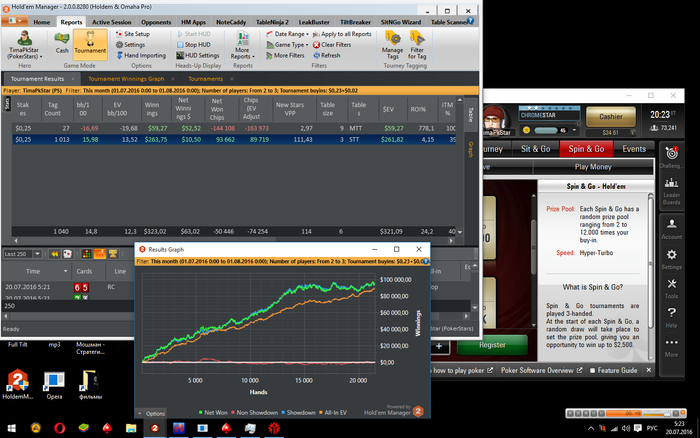Expand the Last 250 hands dropdown
This screenshot has height=438, width=700.
click(37, 254)
